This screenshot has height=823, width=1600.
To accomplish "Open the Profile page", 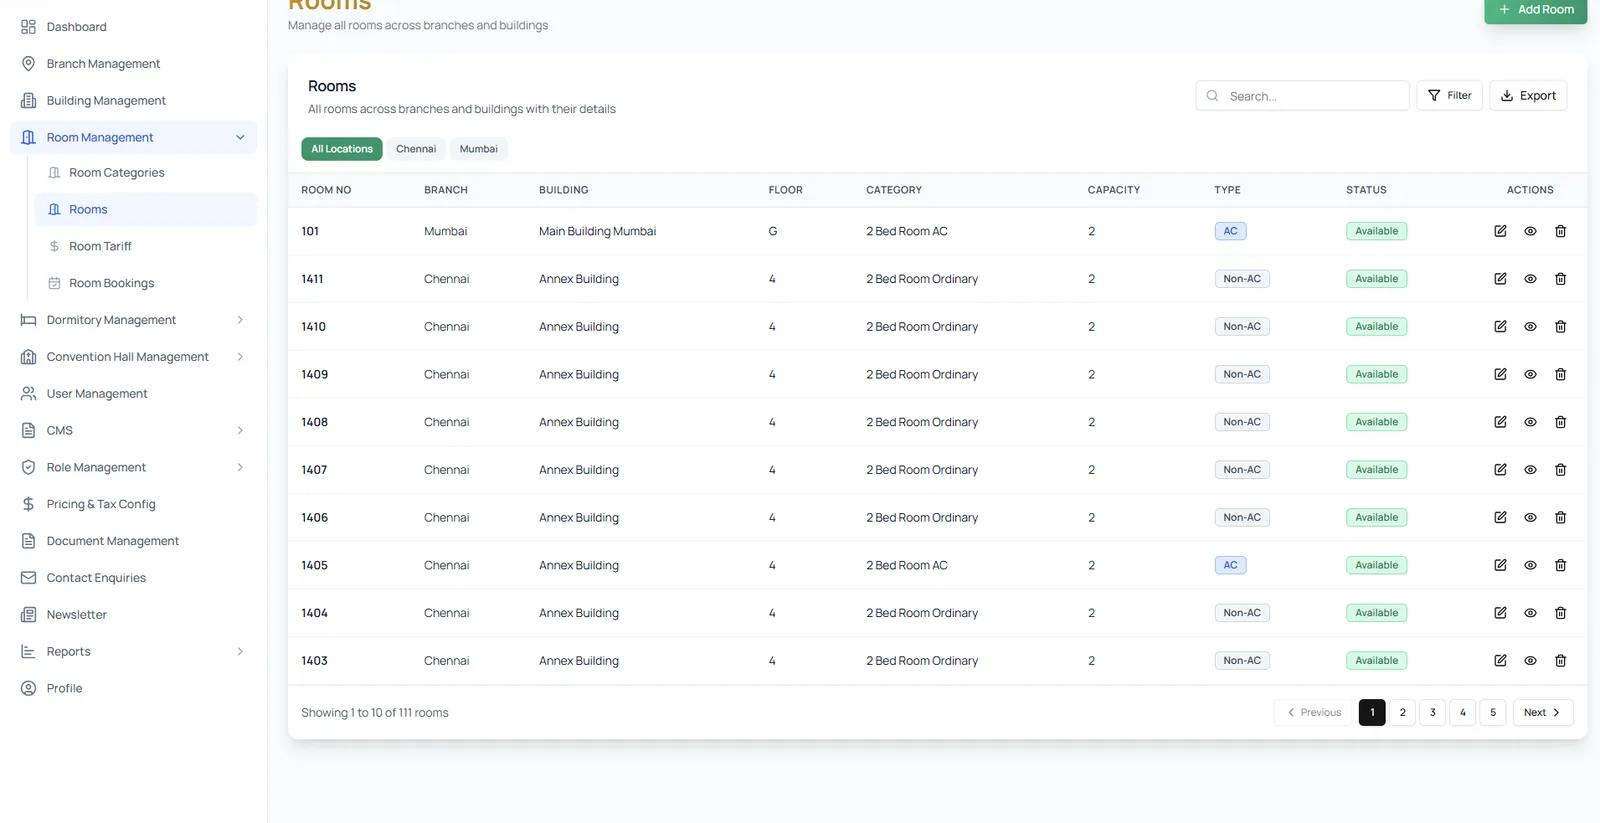I will click(x=133, y=688).
